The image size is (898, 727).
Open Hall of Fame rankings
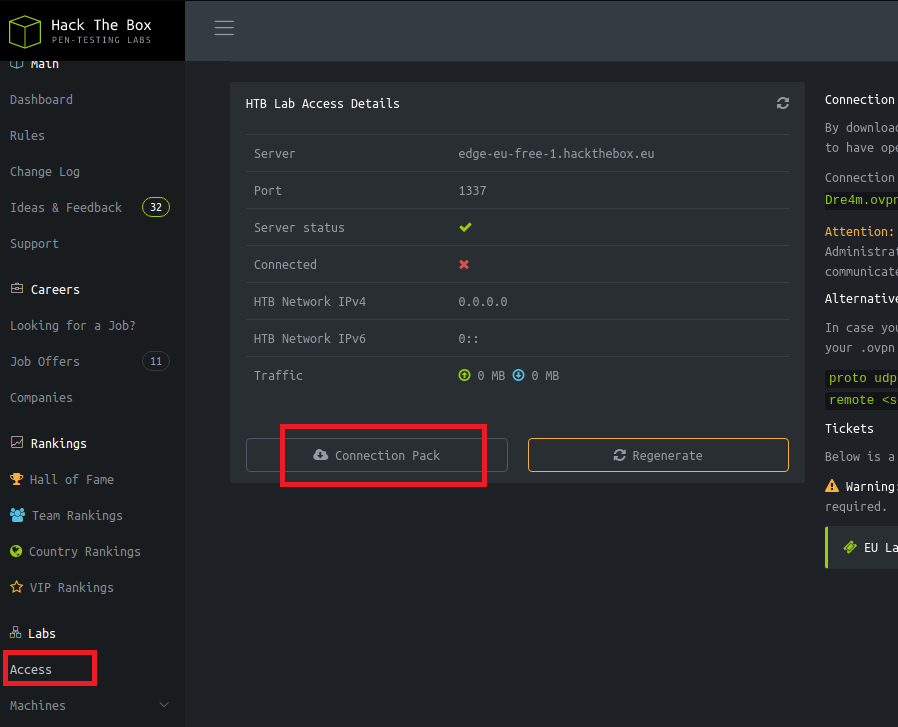[72, 480]
